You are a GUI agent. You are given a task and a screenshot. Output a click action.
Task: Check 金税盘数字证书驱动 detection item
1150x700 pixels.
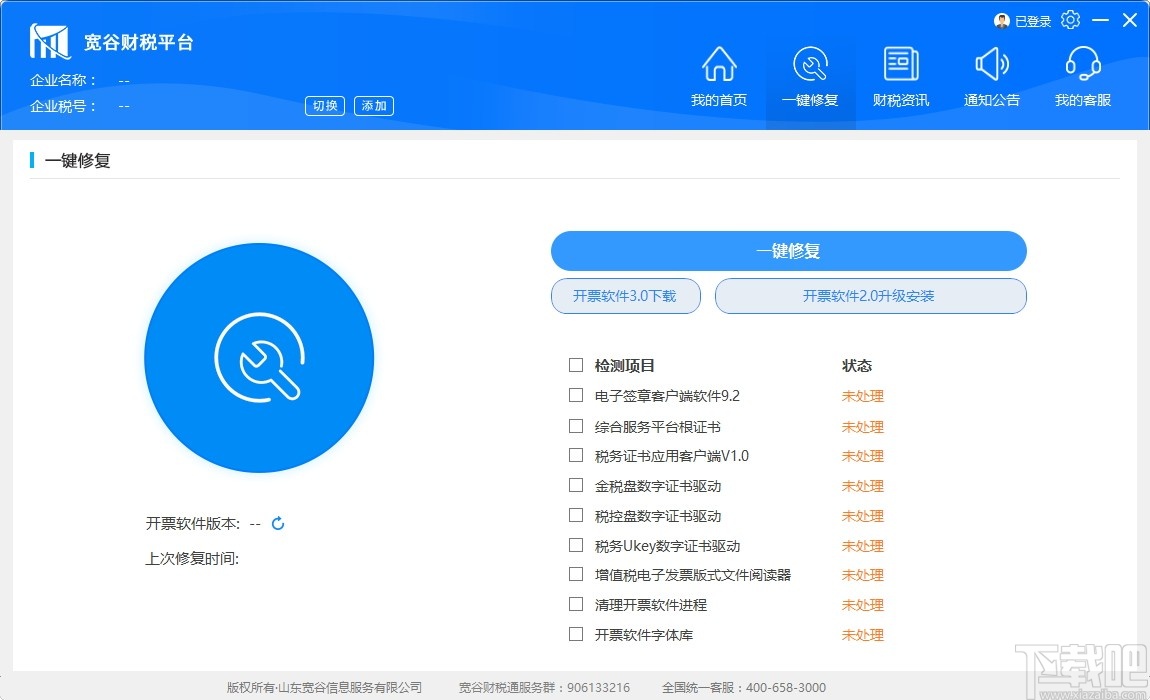click(x=576, y=486)
